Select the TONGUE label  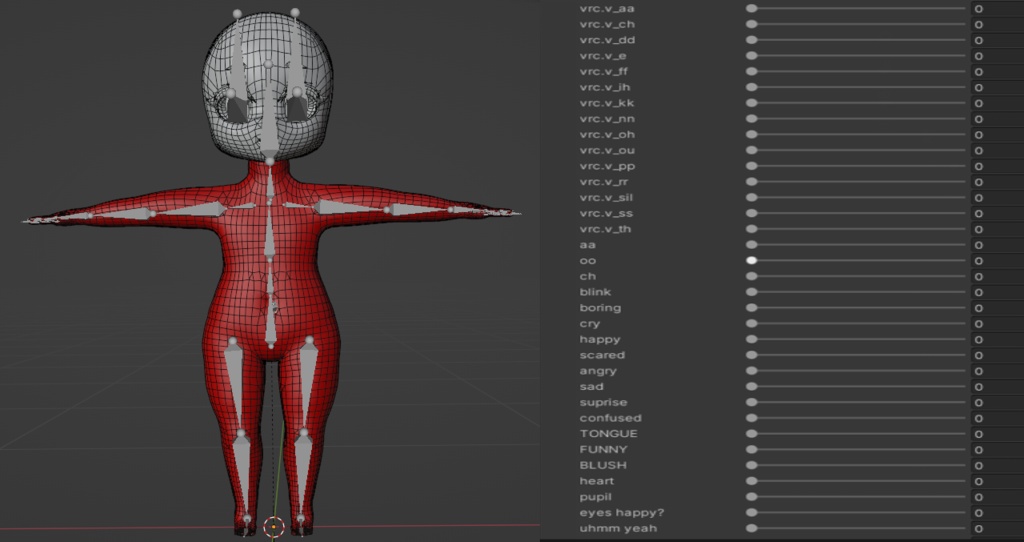point(608,434)
